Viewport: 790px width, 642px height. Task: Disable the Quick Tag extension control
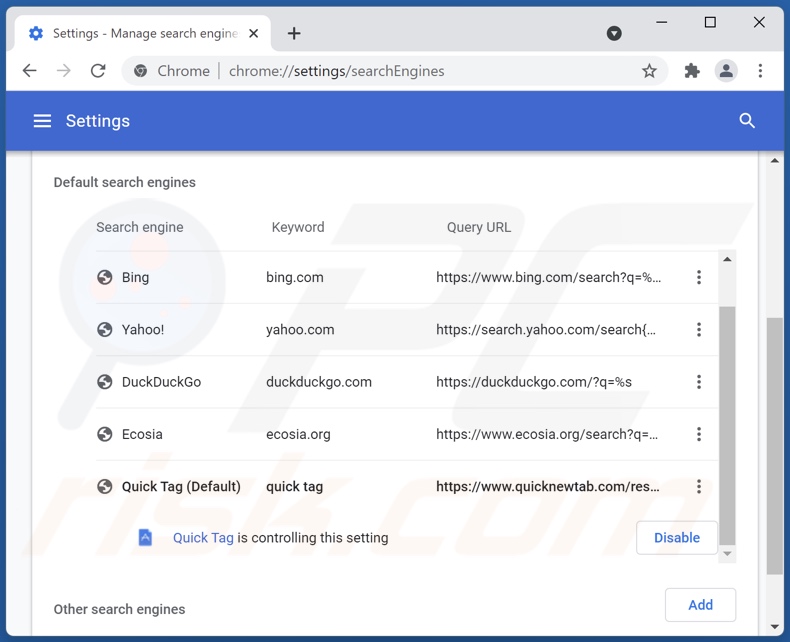(677, 538)
